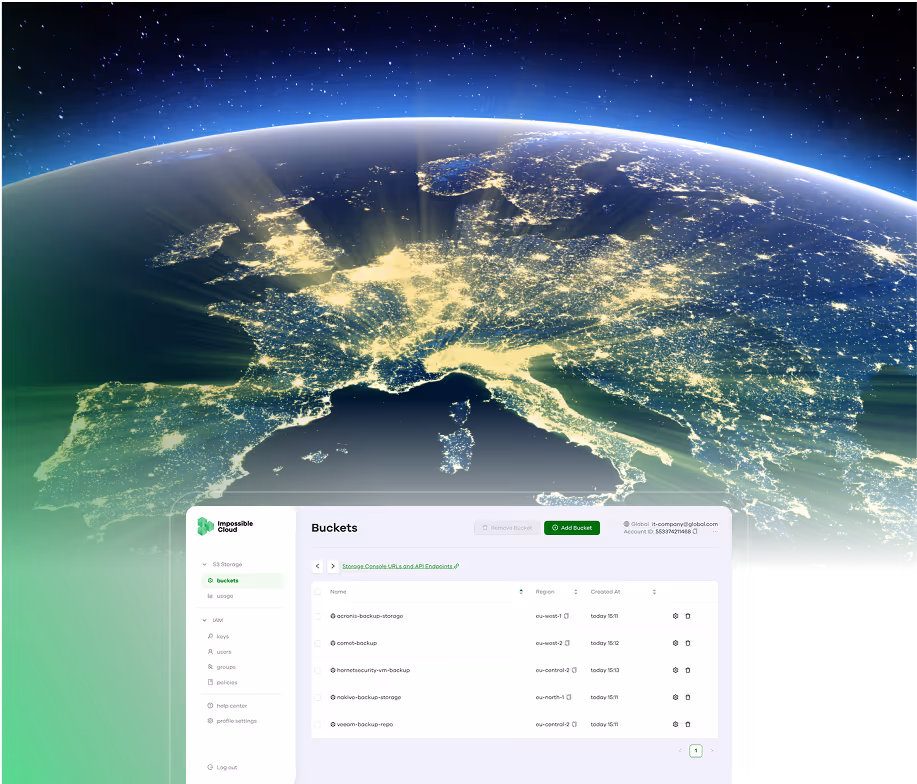Check the comet-backup row checkbox
Screen dimensions: 917x784
coord(318,643)
